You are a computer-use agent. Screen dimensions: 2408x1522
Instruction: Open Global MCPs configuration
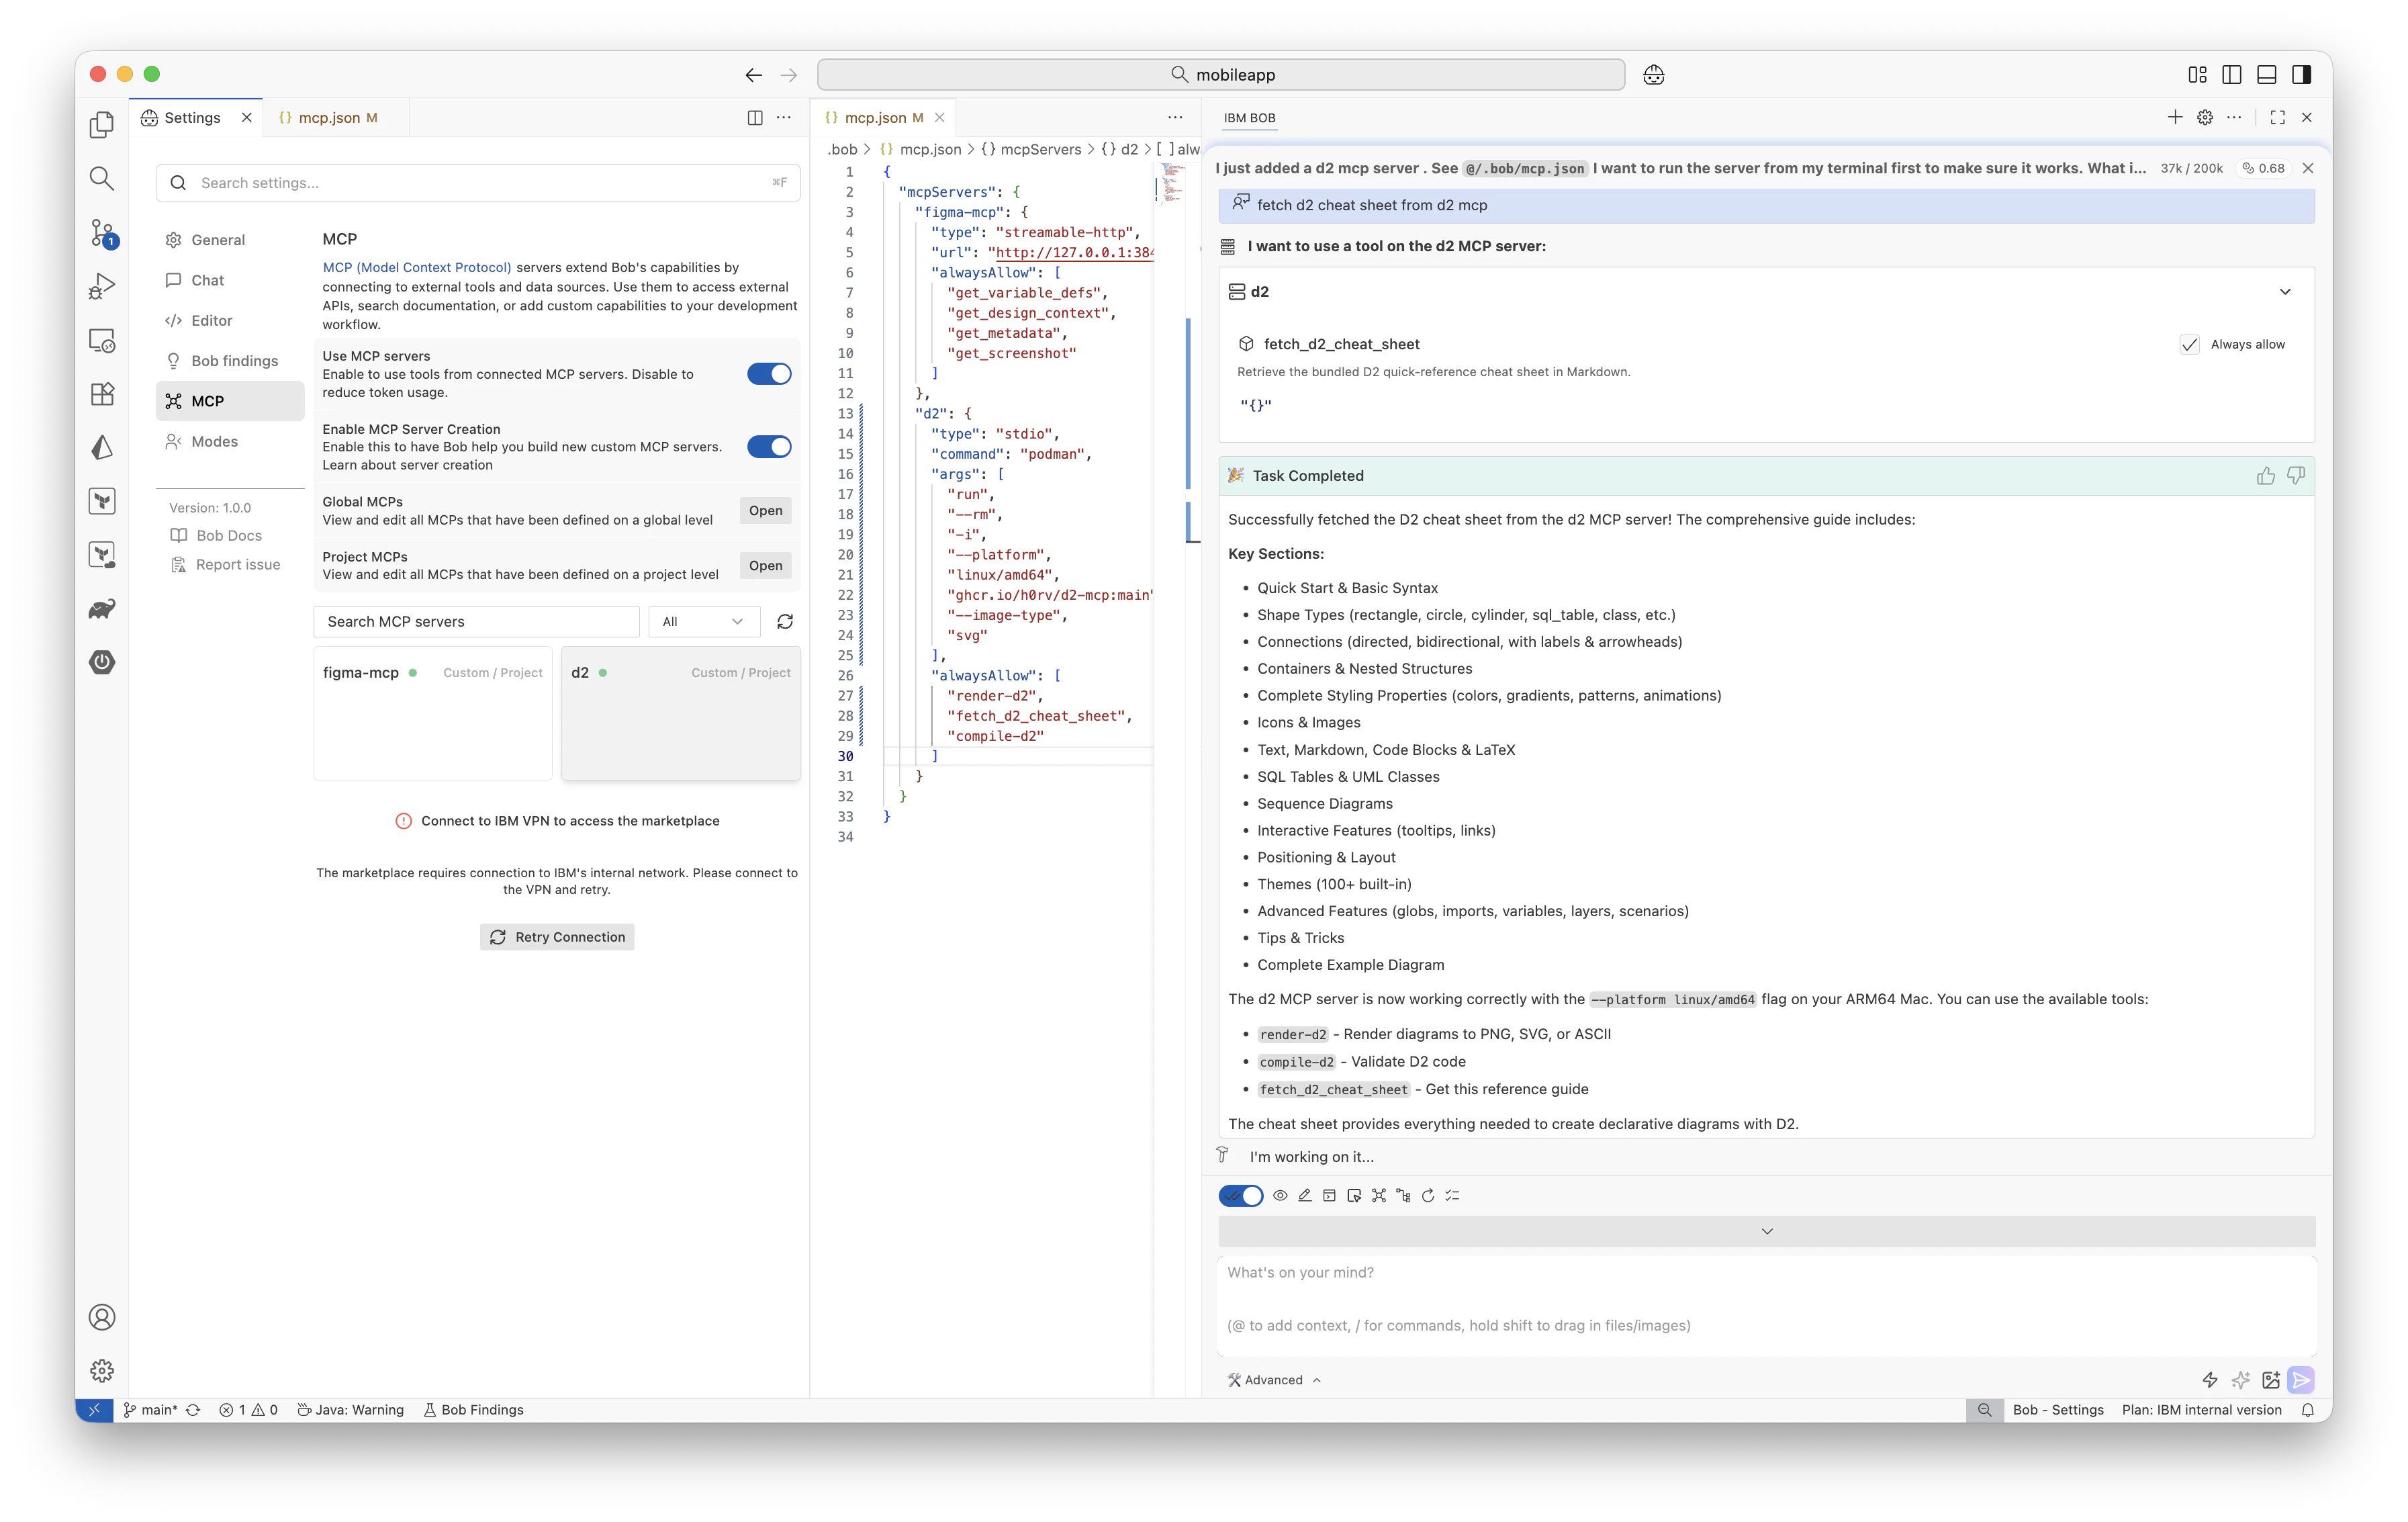(766, 511)
